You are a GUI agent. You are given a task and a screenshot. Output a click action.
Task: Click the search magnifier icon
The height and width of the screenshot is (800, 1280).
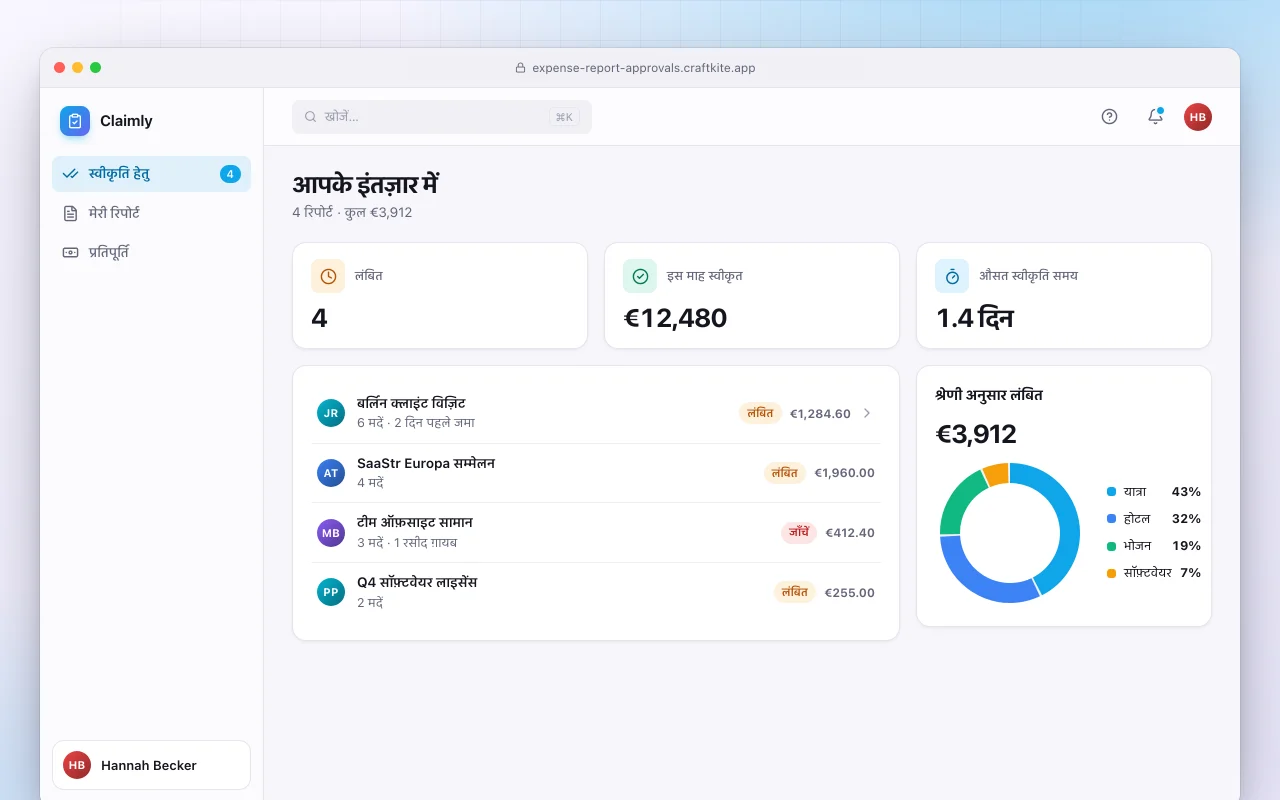pos(311,117)
